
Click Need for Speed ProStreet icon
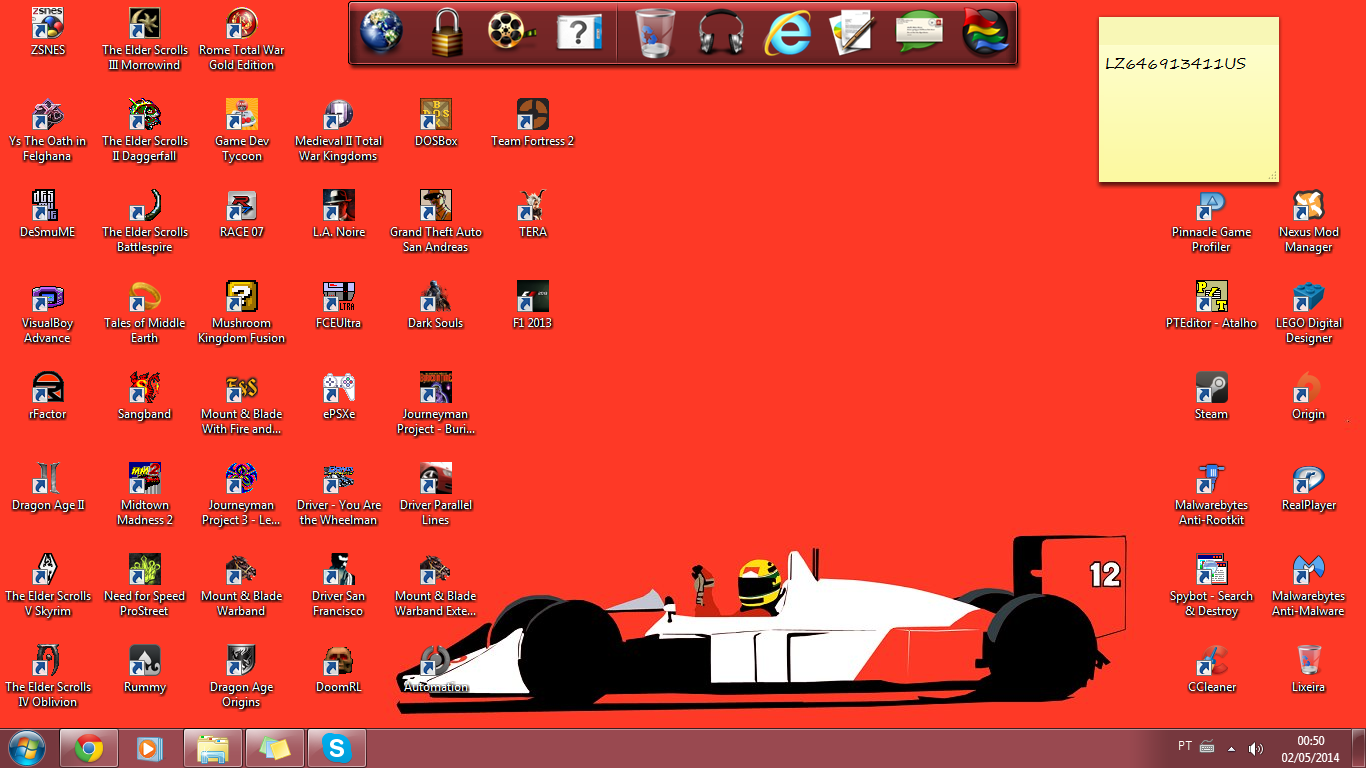pos(145,569)
